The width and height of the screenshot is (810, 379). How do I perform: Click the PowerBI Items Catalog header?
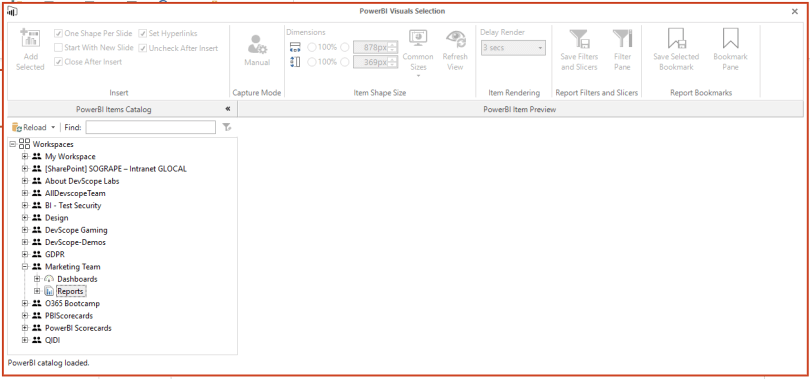[114, 109]
